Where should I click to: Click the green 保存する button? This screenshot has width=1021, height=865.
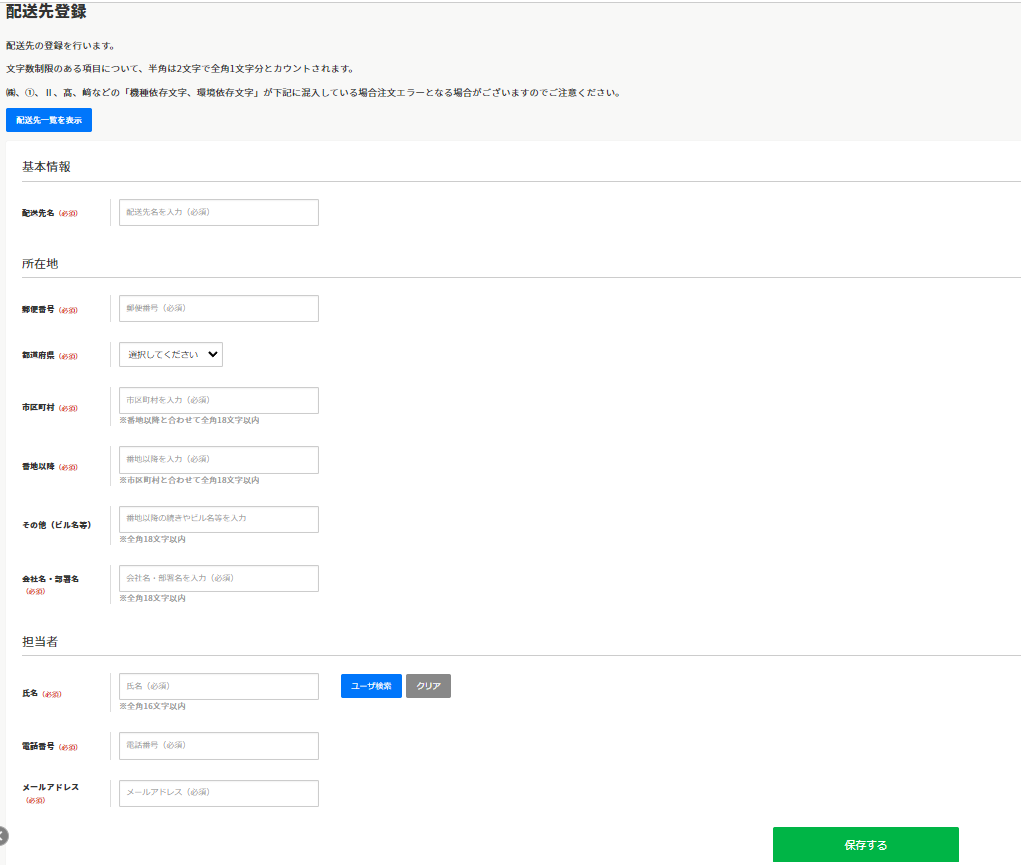pos(865,845)
